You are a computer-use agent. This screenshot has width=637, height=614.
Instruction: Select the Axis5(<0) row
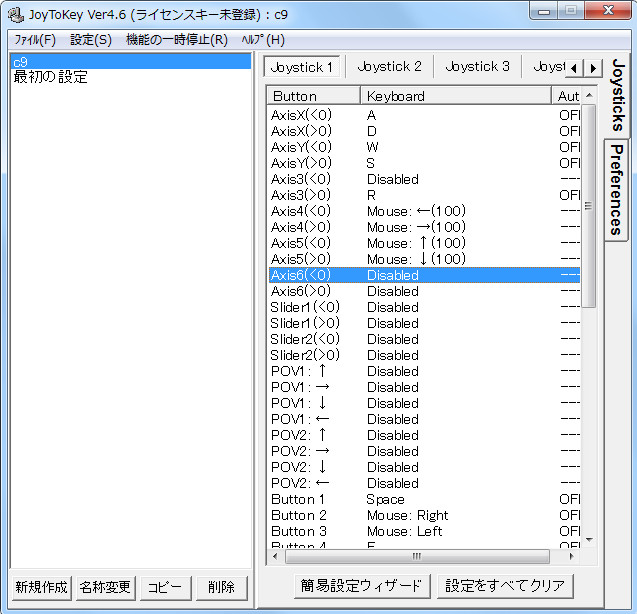(425, 243)
